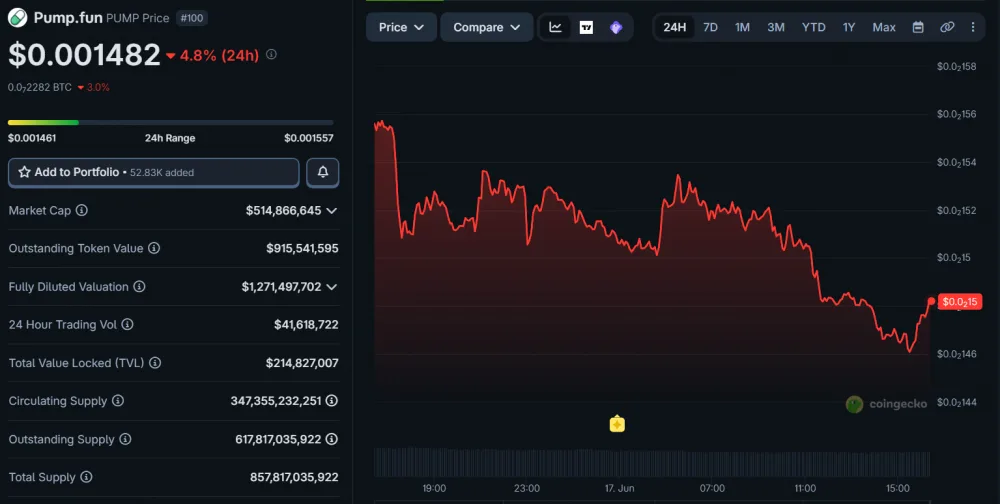Viewport: 1000px width, 504px height.
Task: Click the $0.001482 price heading
Action: (84, 55)
